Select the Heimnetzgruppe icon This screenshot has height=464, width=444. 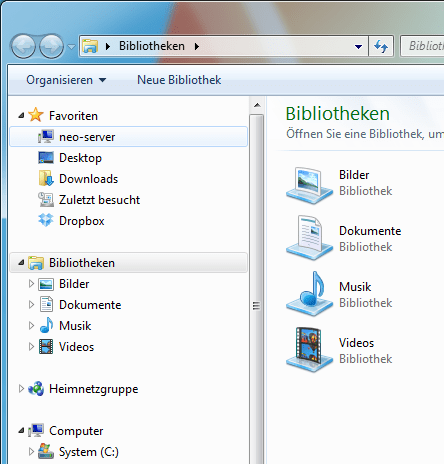tap(36, 389)
